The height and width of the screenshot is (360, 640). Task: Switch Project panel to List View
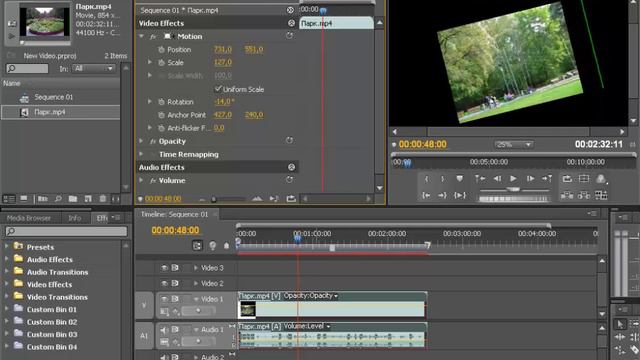(x=9, y=199)
